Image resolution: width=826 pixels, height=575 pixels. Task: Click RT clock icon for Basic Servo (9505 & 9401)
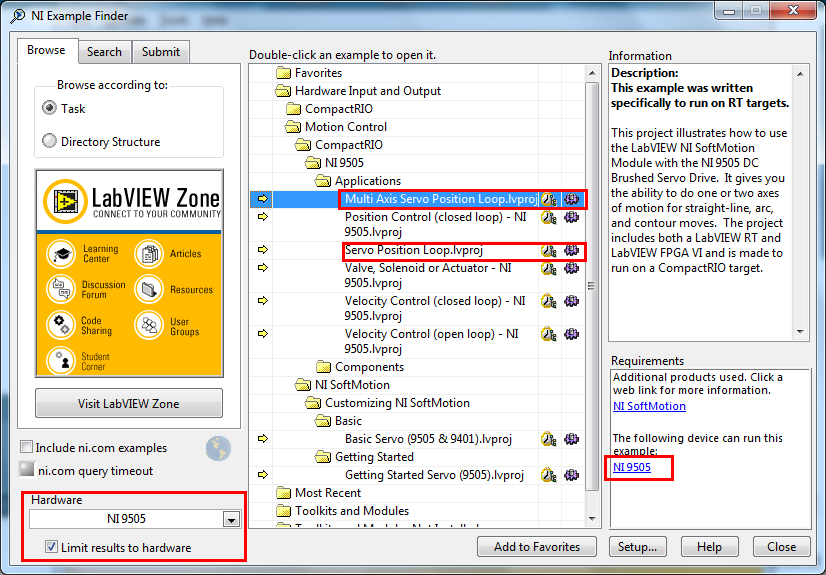tap(549, 439)
